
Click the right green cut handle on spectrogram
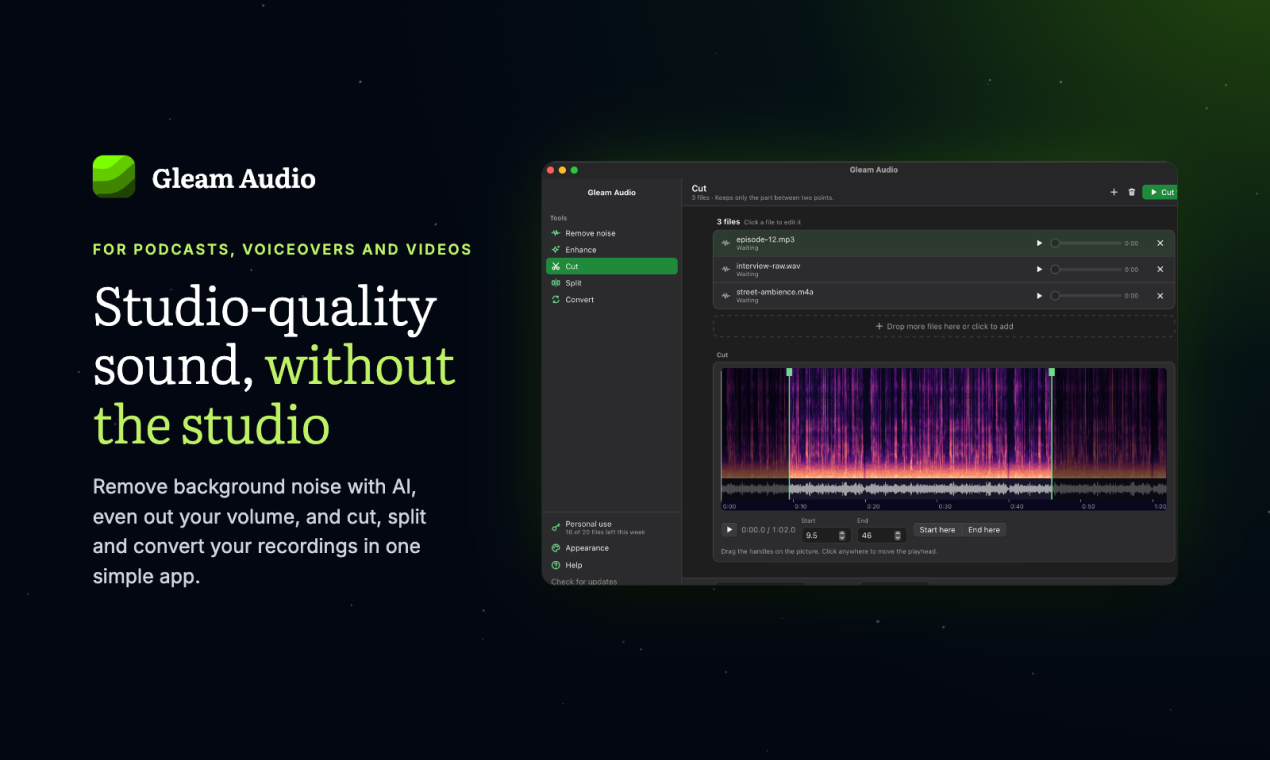click(x=1051, y=372)
